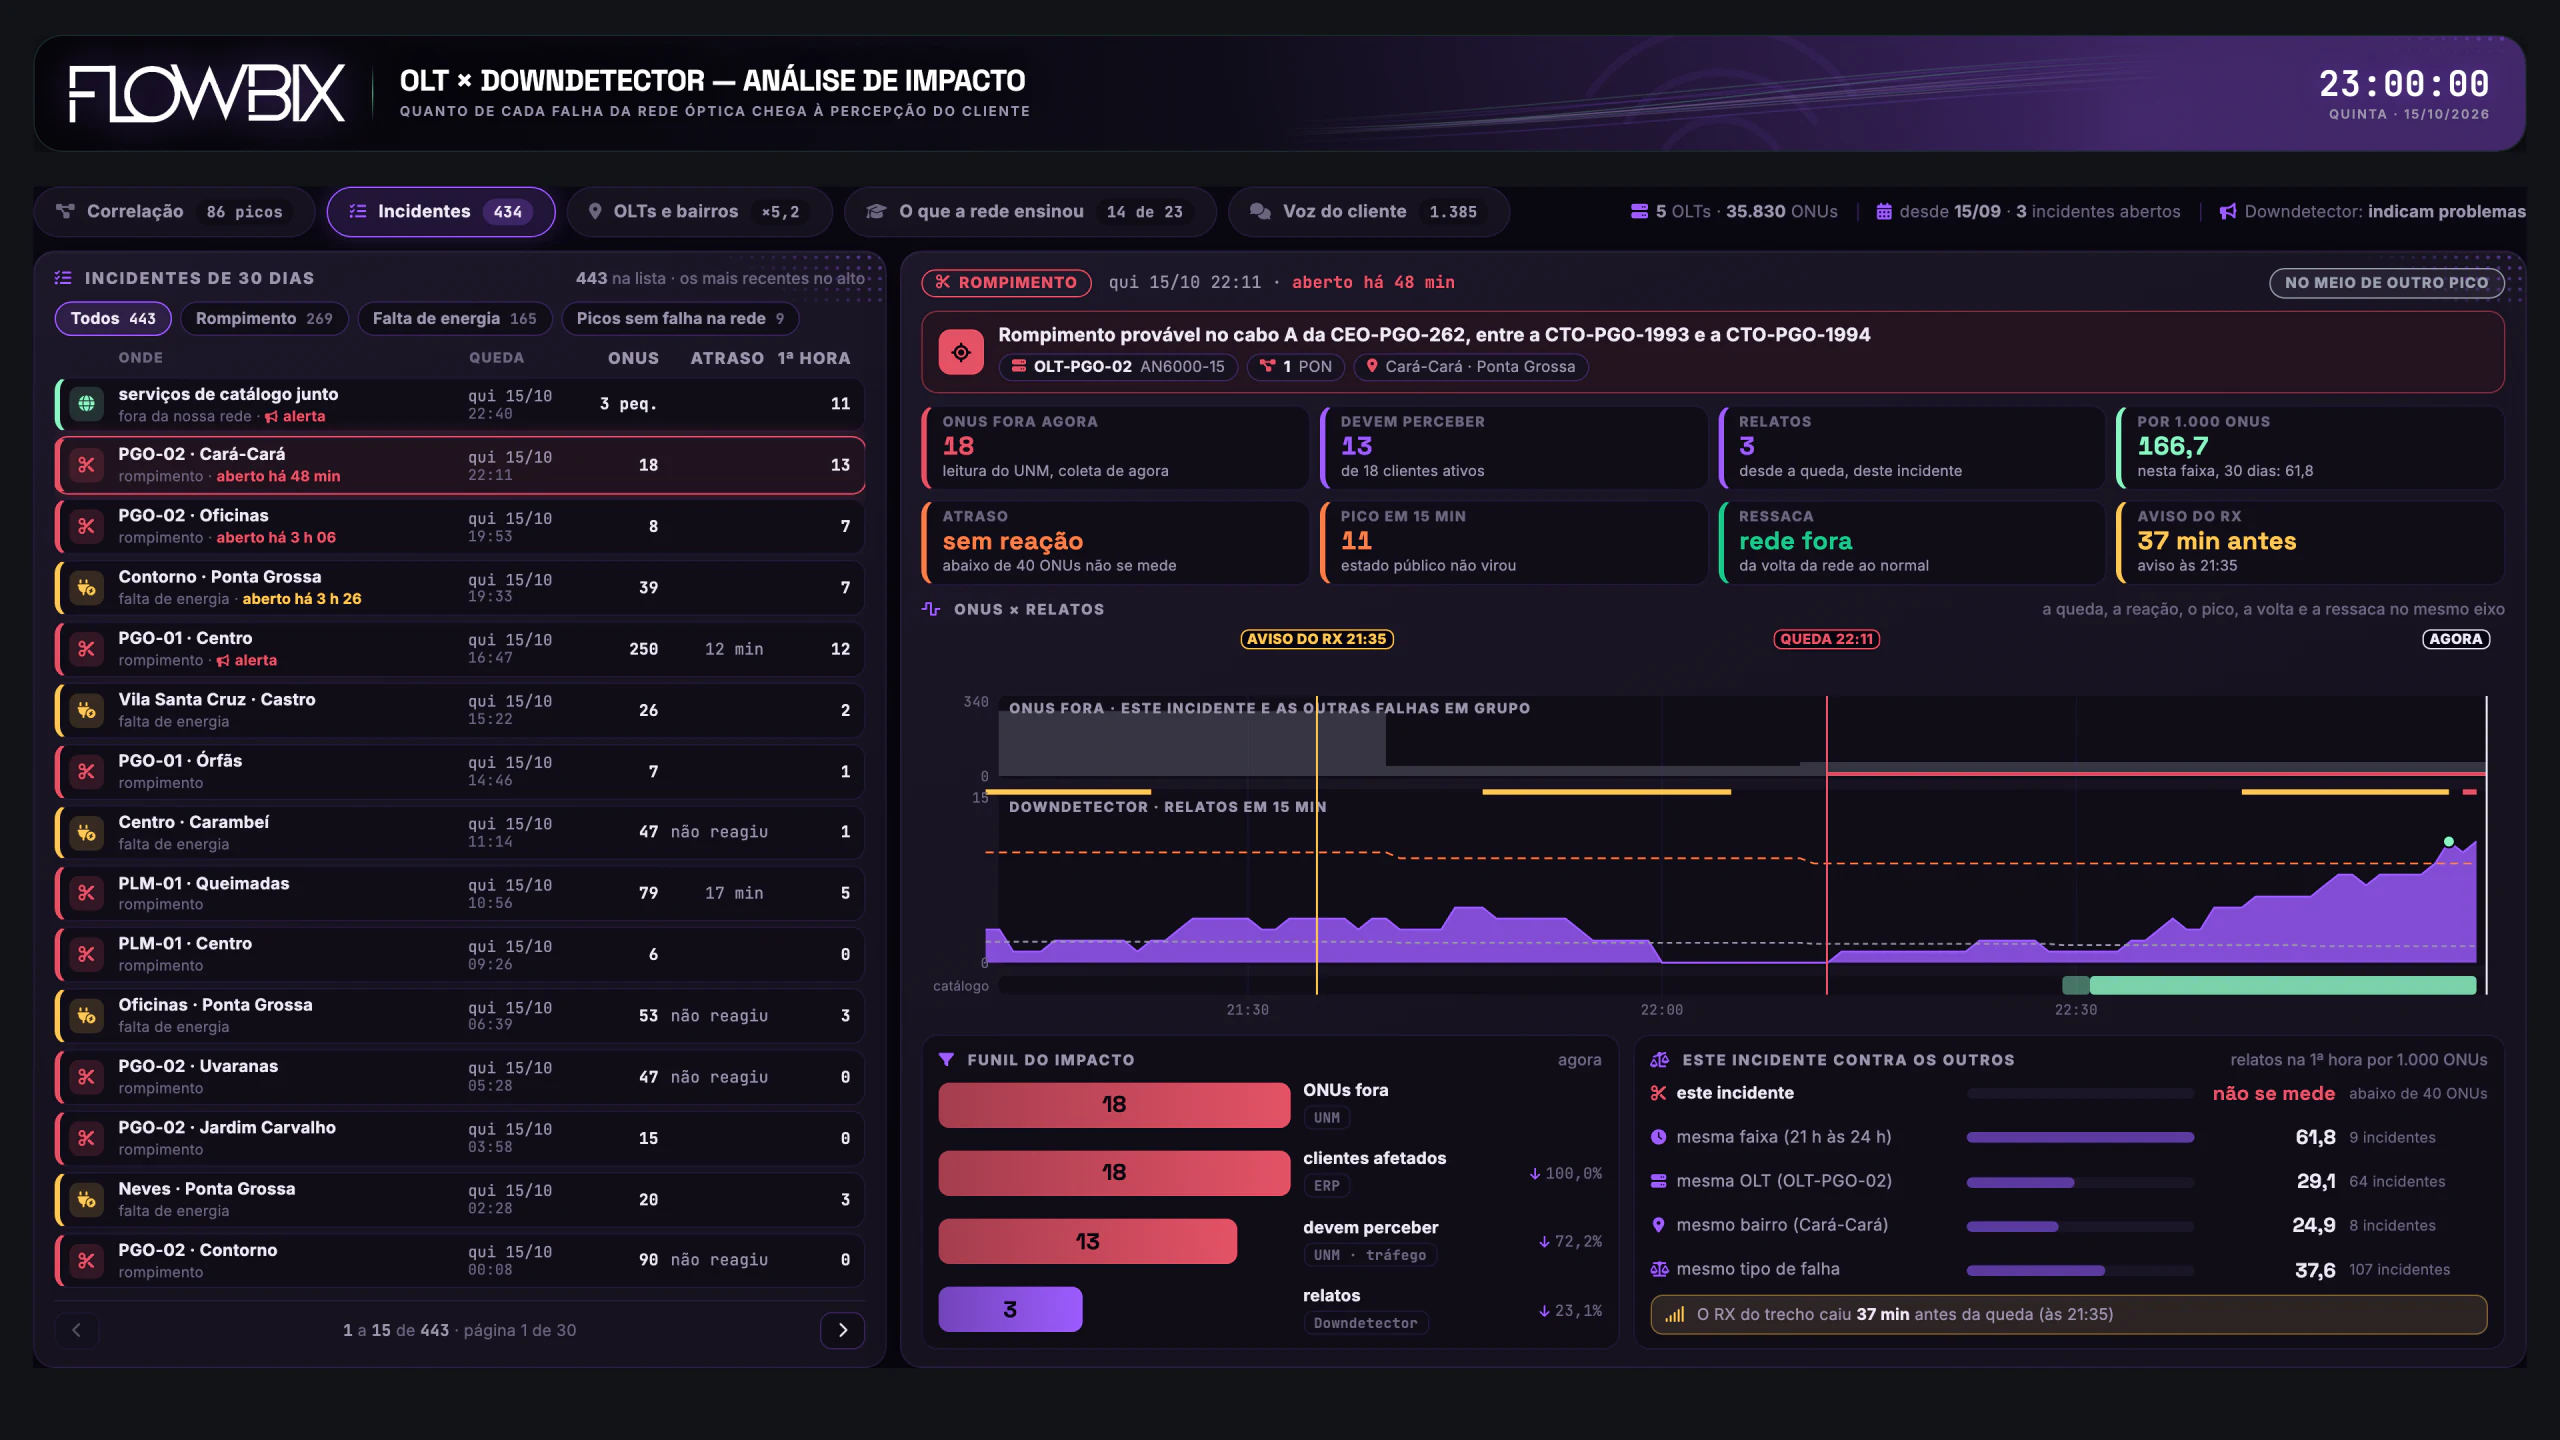Filter list by Falta de energia 165

pyautogui.click(x=454, y=318)
